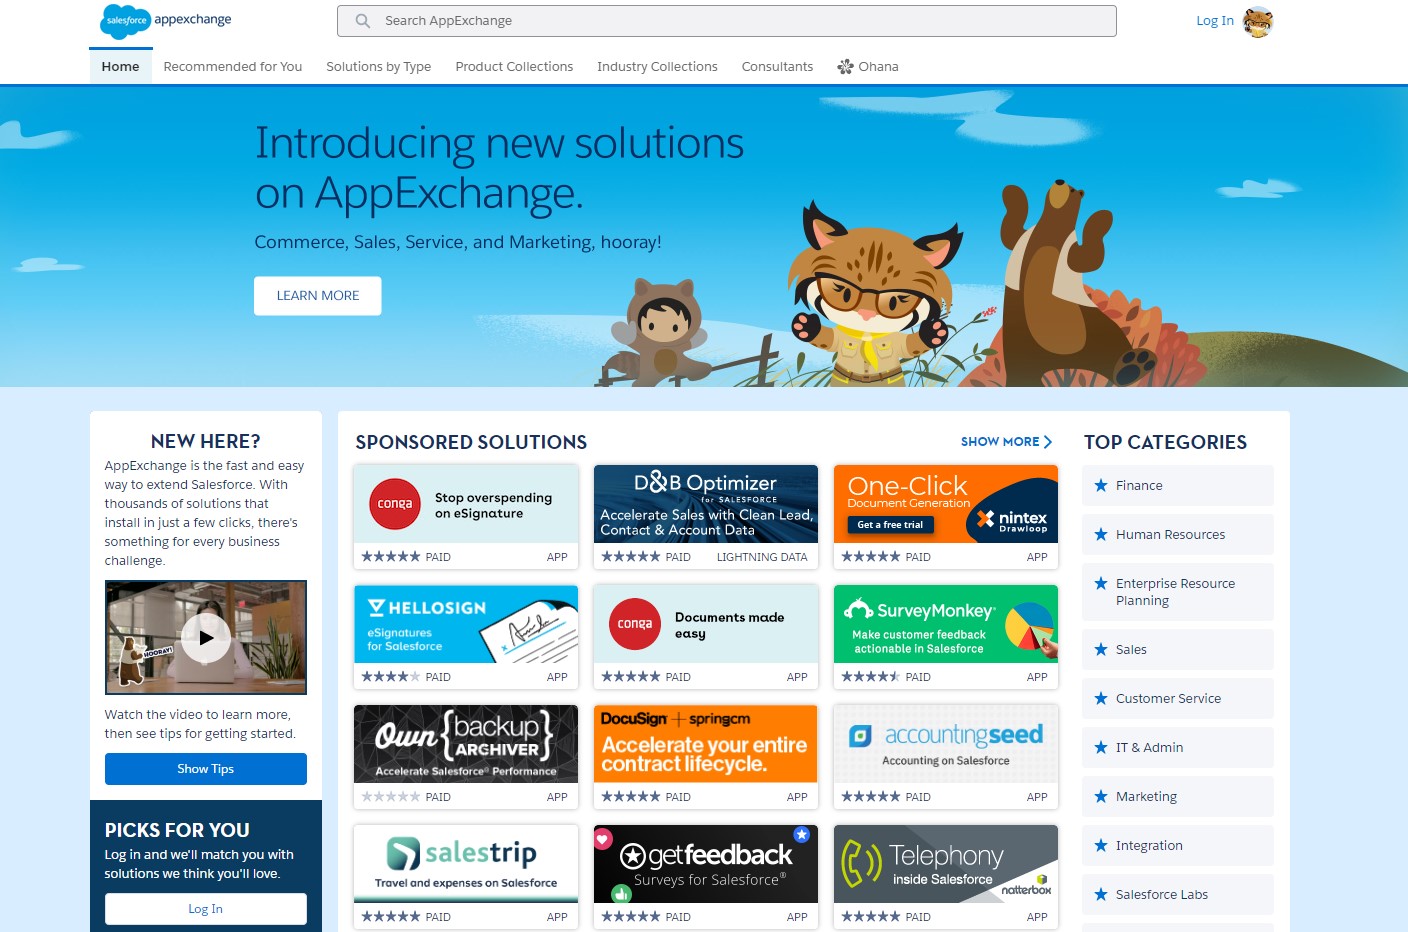Viewport: 1408px width, 932px height.
Task: Click Log In under Picks For You
Action: tap(206, 909)
